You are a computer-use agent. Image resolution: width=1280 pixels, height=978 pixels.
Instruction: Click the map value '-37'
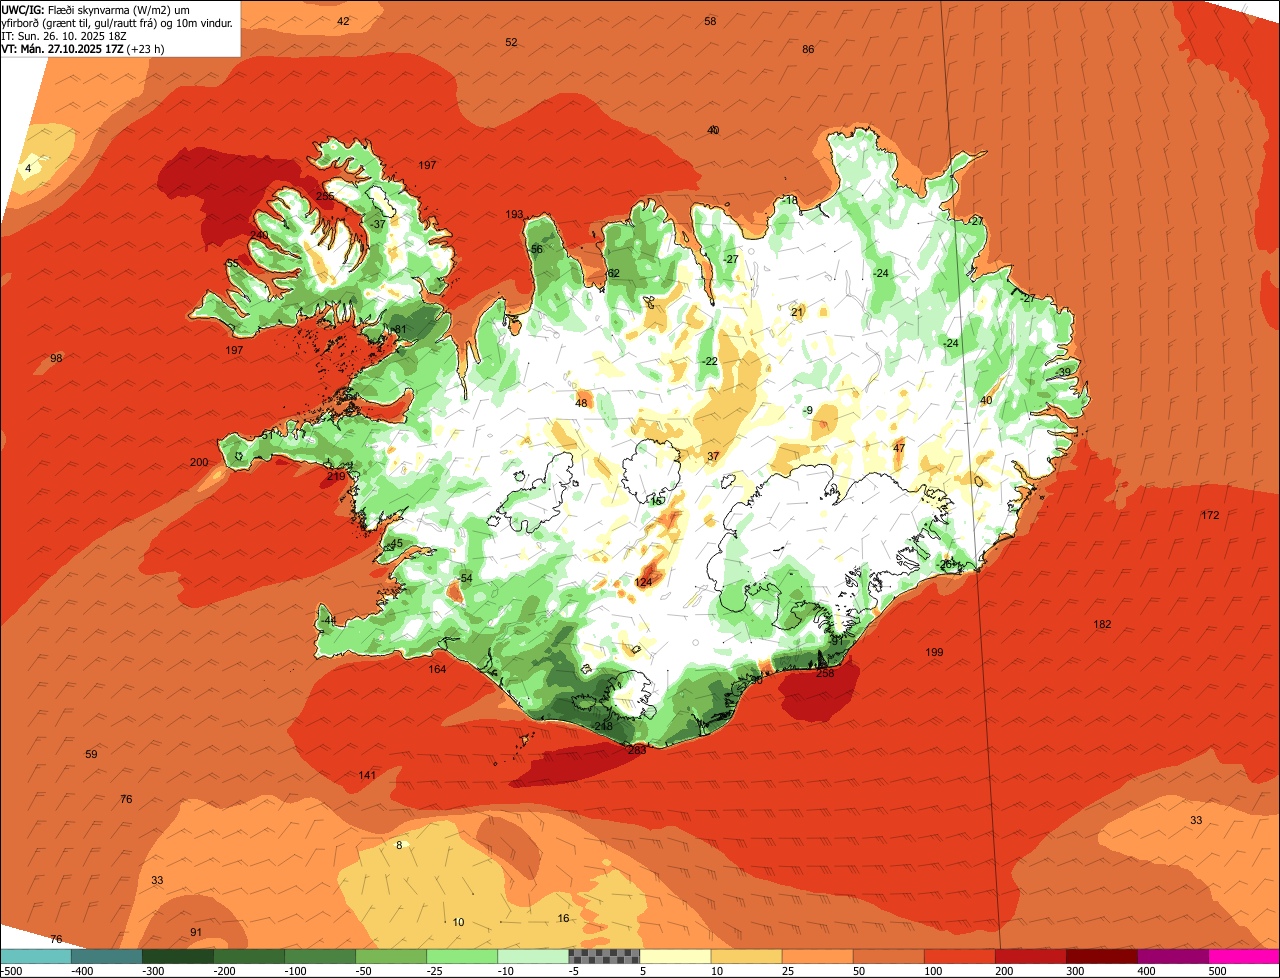pyautogui.click(x=376, y=224)
